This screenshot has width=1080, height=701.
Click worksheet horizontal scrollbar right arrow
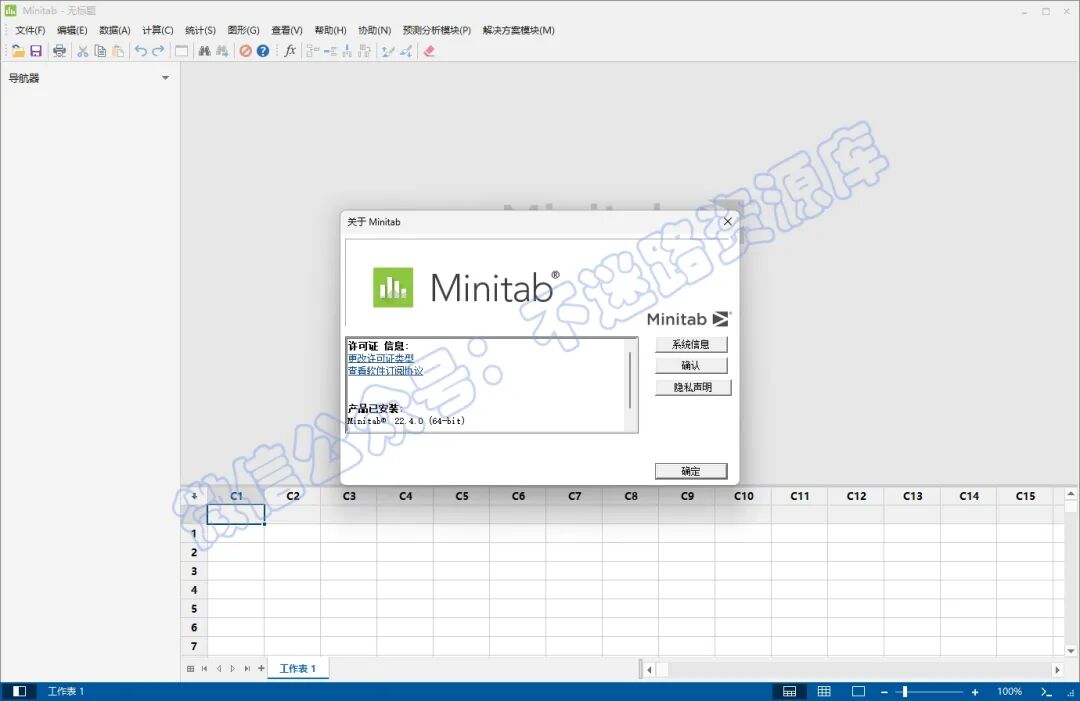(1057, 669)
